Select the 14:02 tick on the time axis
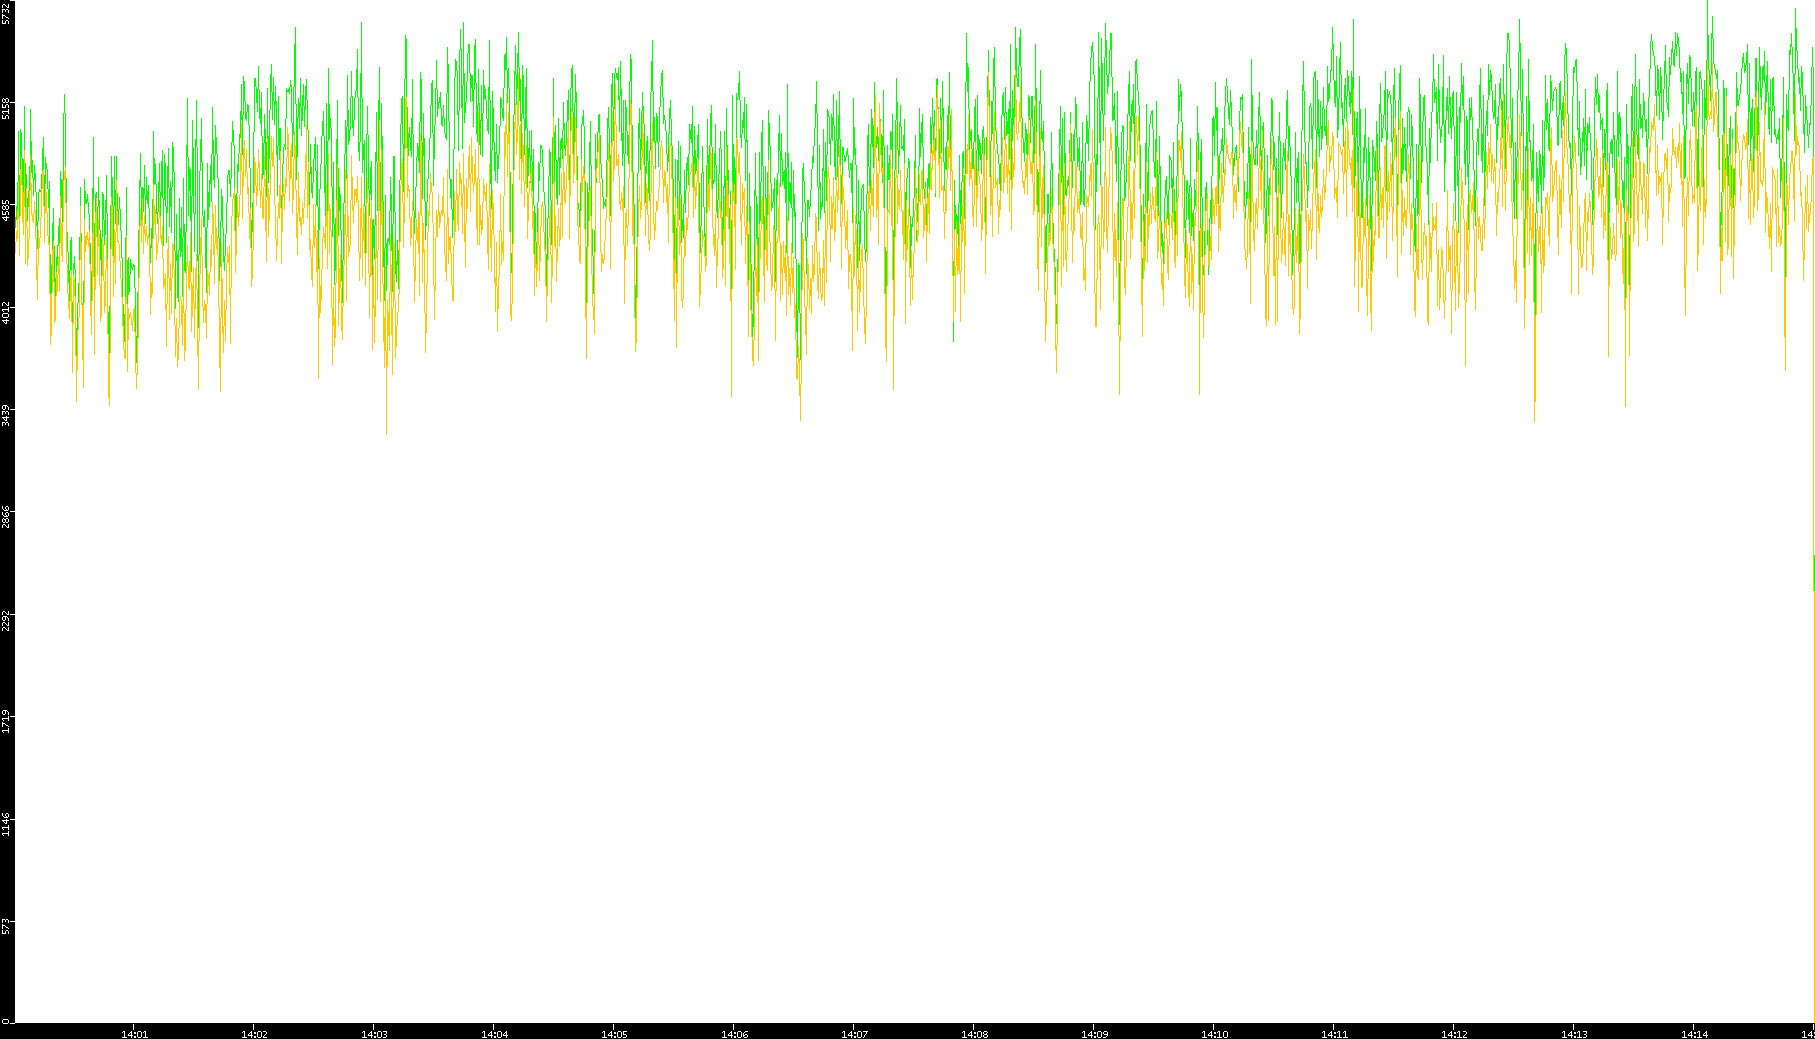This screenshot has height=1039, width=1815. click(x=254, y=1034)
